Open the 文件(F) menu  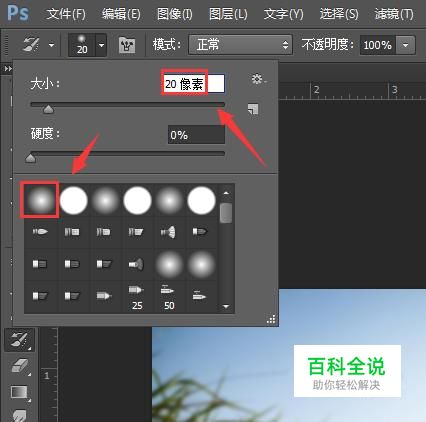click(x=66, y=14)
